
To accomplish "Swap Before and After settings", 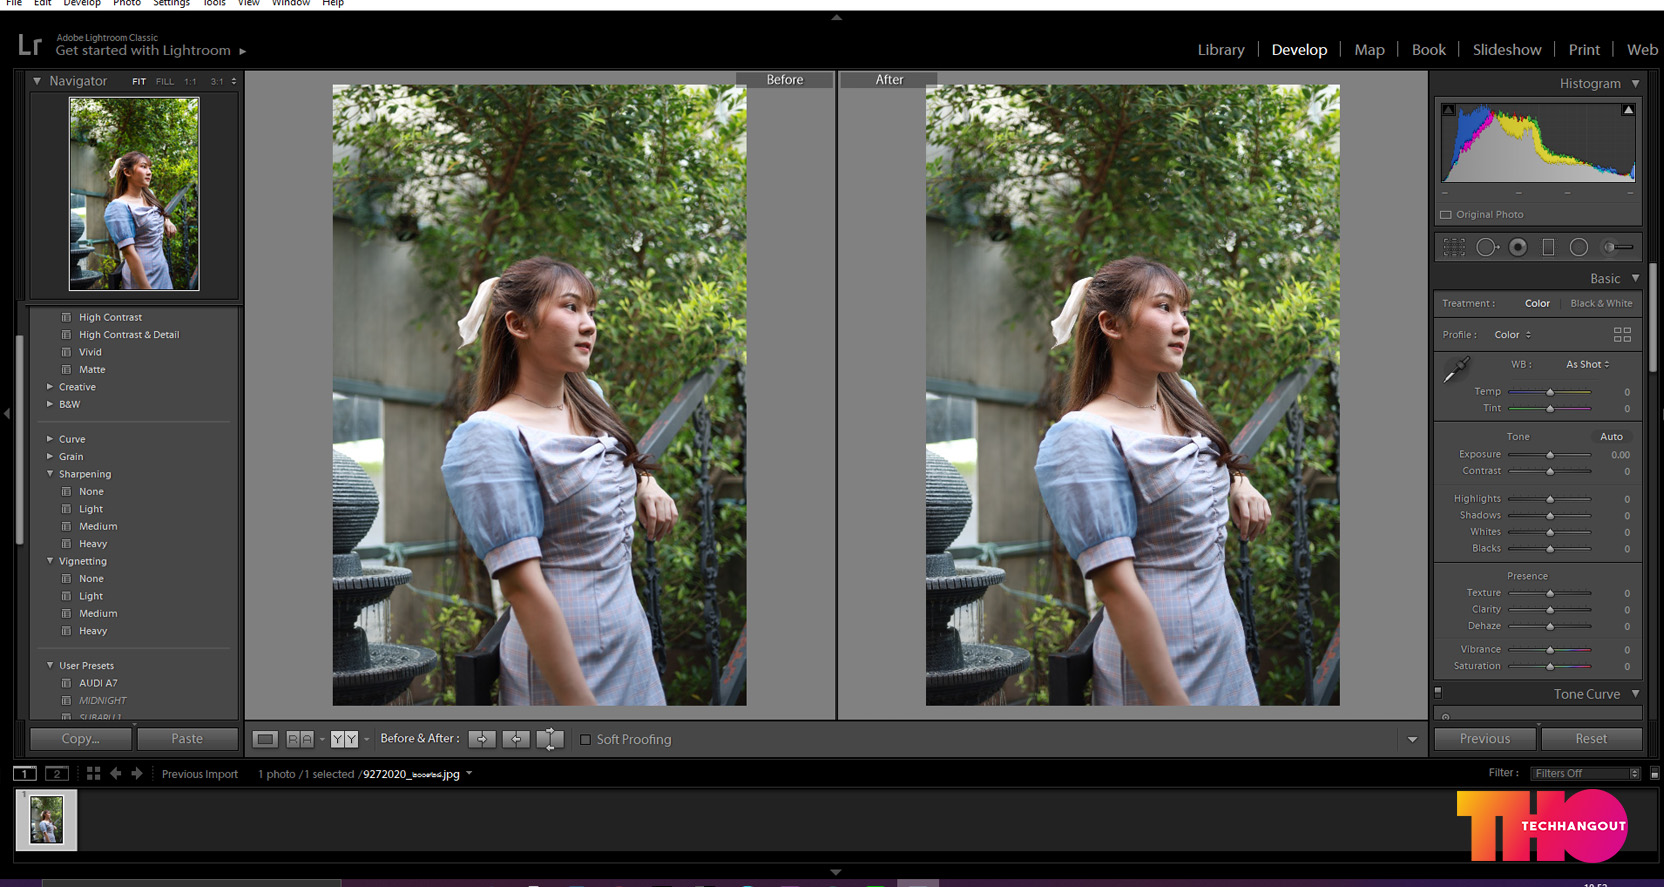I will coord(550,739).
